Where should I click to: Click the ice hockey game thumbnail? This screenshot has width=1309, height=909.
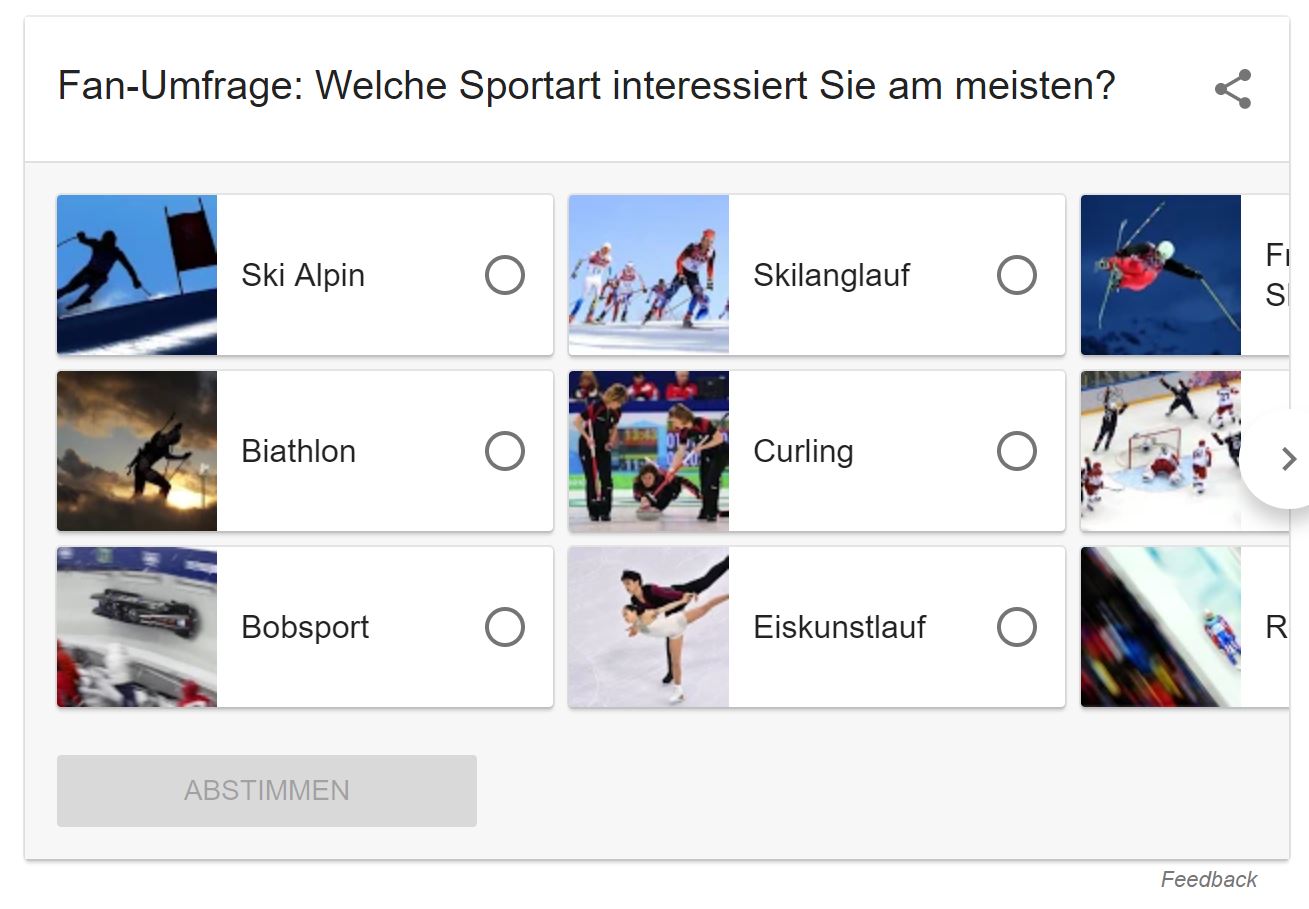click(x=1160, y=451)
